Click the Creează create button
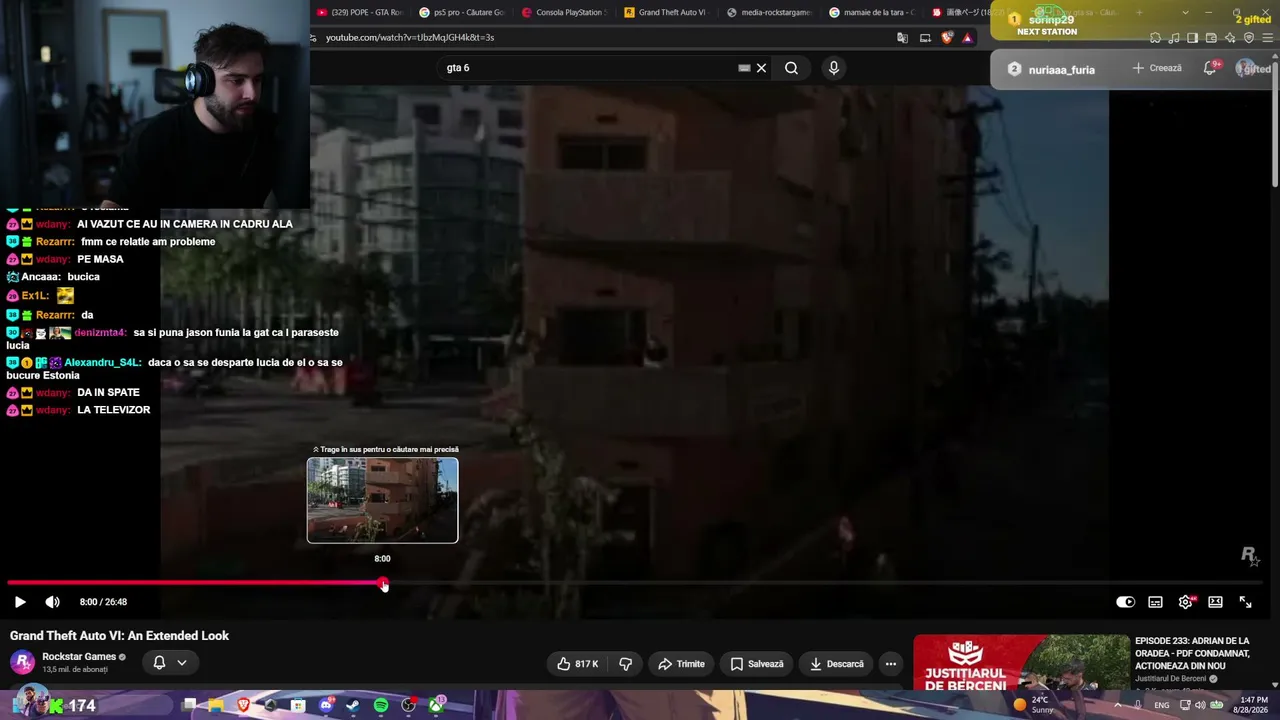The height and width of the screenshot is (720, 1280). [x=1157, y=68]
